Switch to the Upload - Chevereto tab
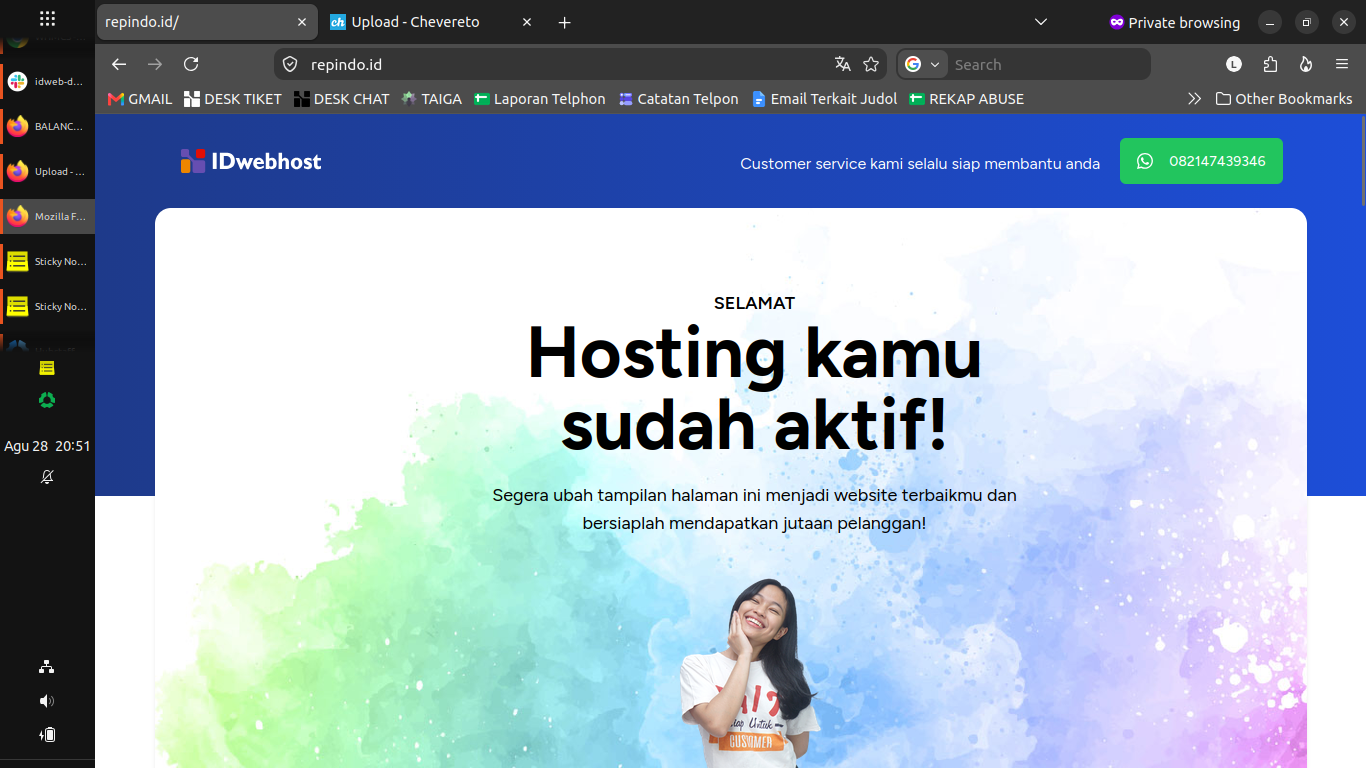Viewport: 1366px width, 768px height. tap(432, 22)
